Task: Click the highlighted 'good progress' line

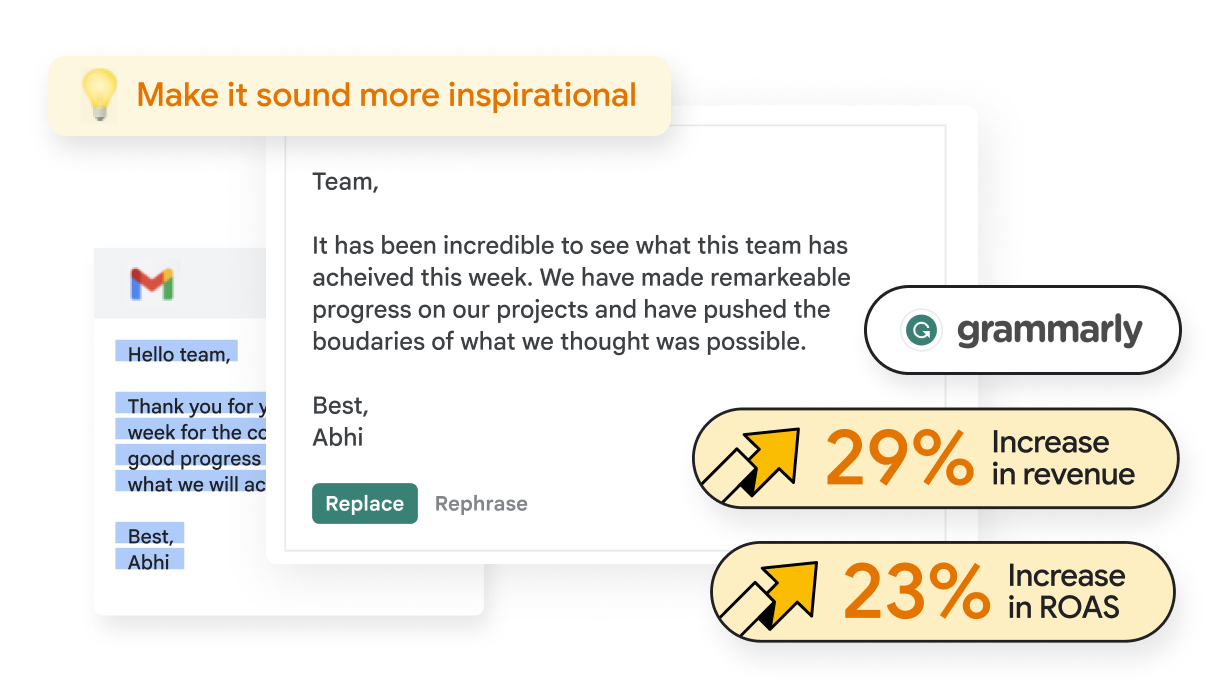Action: tap(194, 458)
